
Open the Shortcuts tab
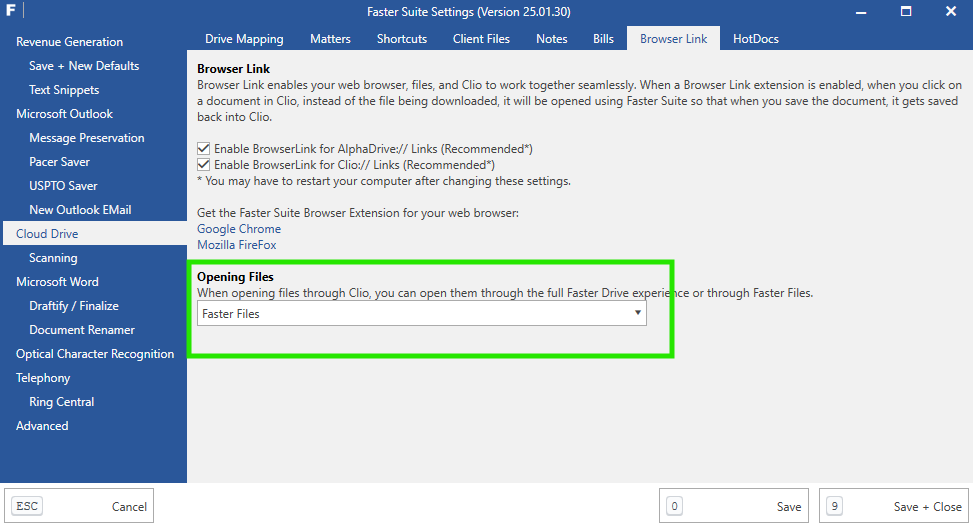pyautogui.click(x=401, y=38)
